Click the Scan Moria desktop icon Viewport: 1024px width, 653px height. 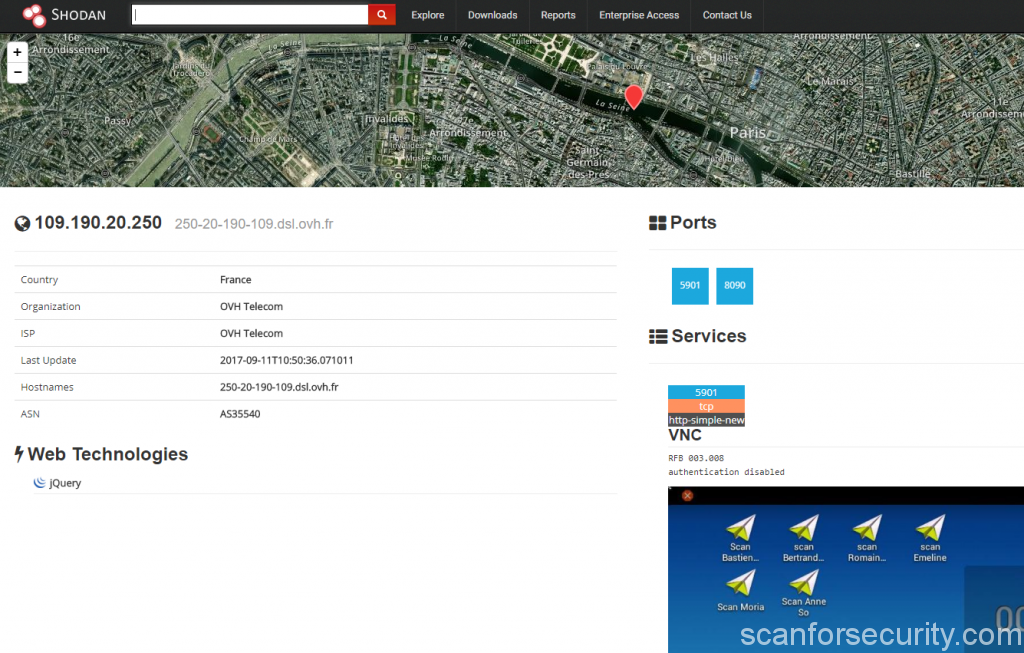point(741,590)
